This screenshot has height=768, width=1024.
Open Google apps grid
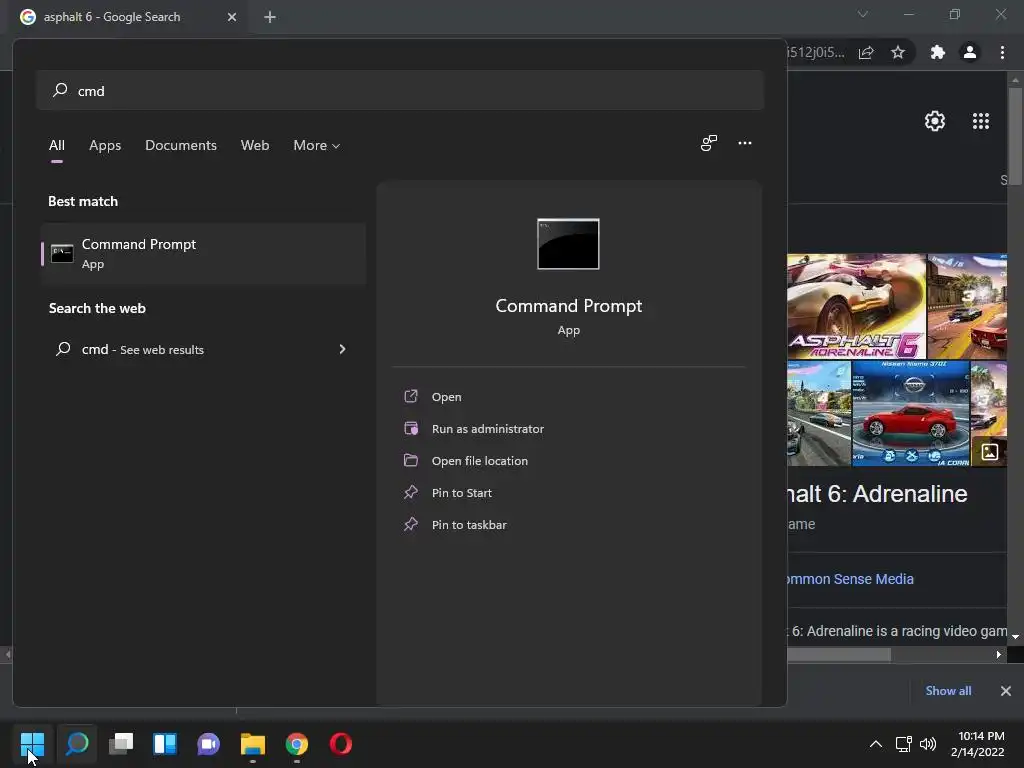pos(981,121)
